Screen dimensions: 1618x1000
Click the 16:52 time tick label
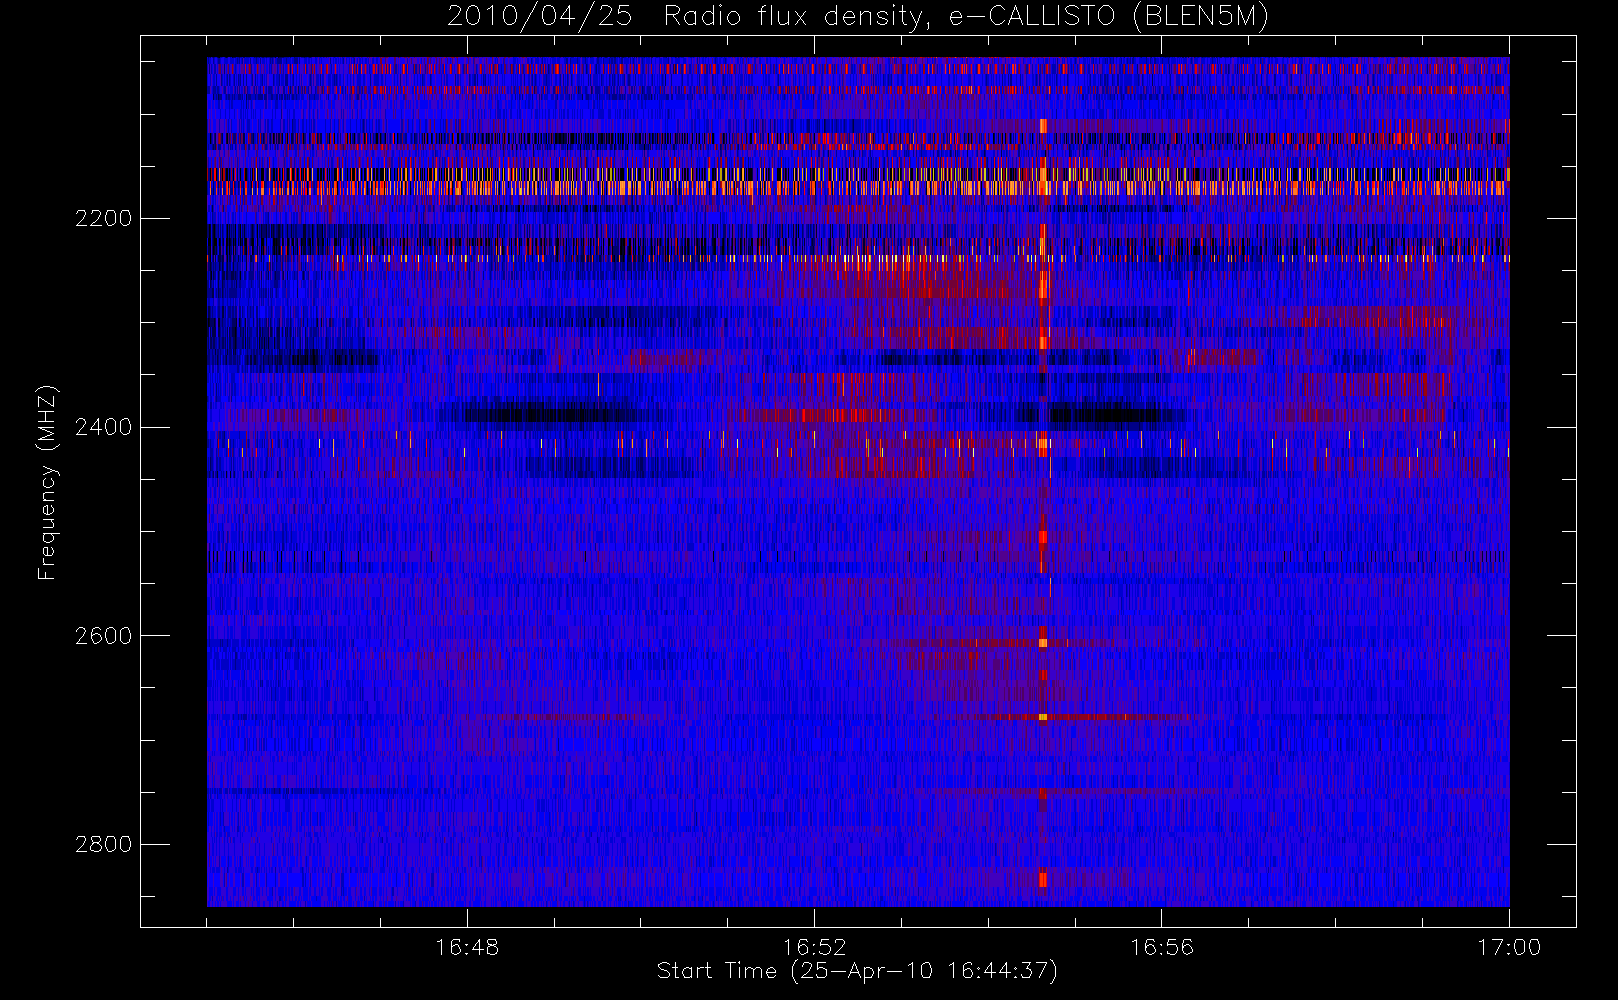coord(814,946)
